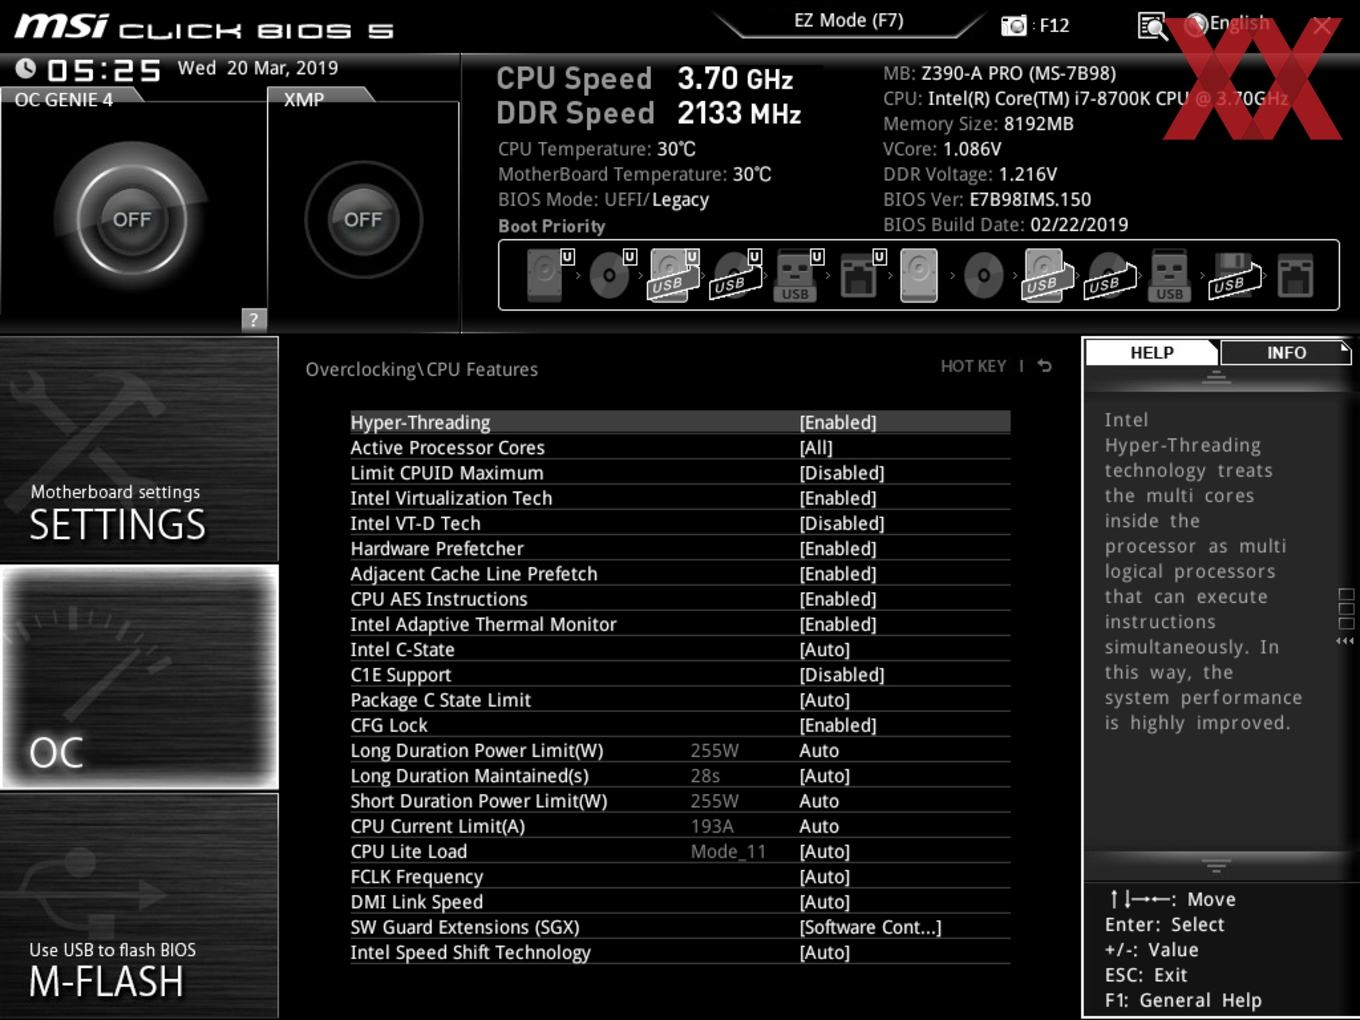Open the BIOS search magnifier icon
The image size is (1360, 1020).
1153,26
